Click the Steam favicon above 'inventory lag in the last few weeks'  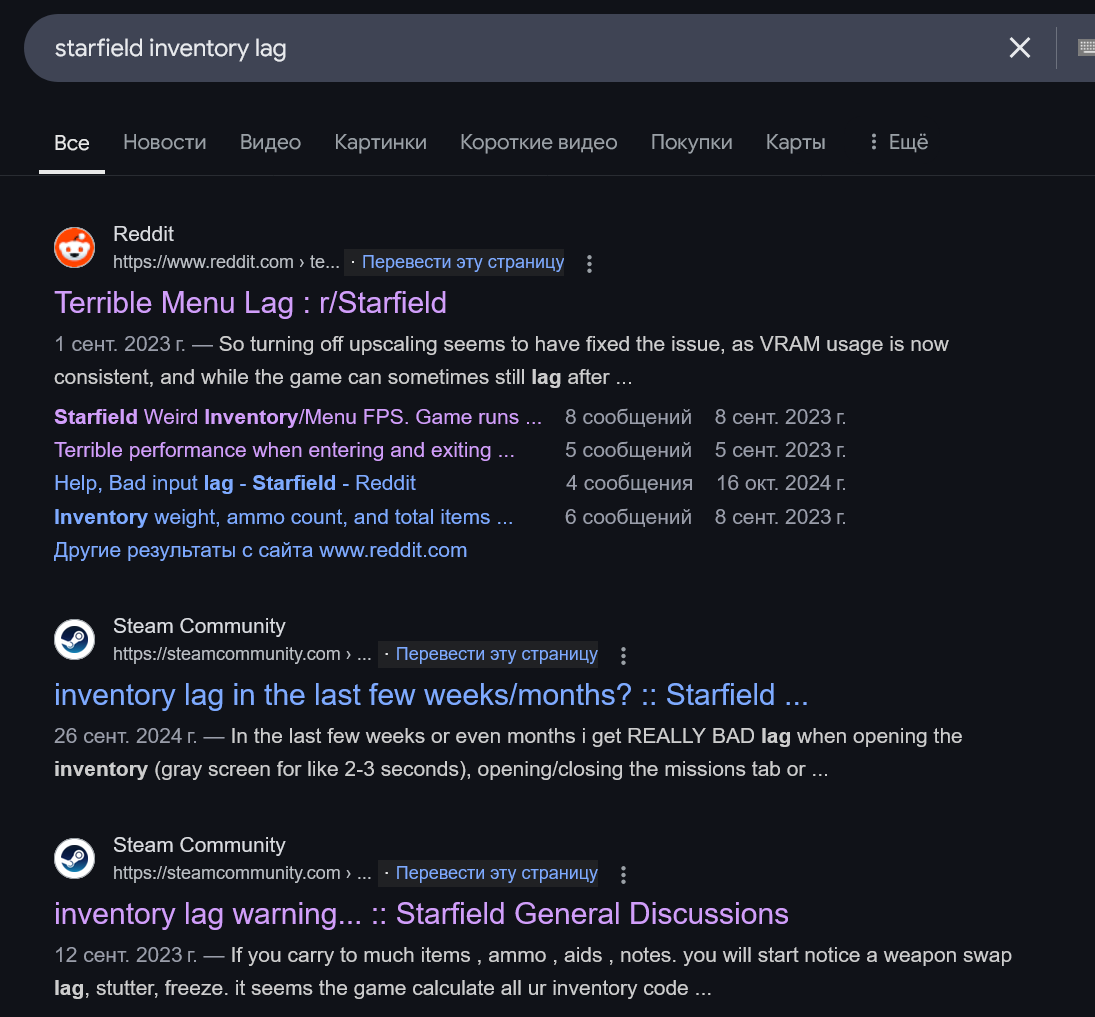pyautogui.click(x=75, y=639)
